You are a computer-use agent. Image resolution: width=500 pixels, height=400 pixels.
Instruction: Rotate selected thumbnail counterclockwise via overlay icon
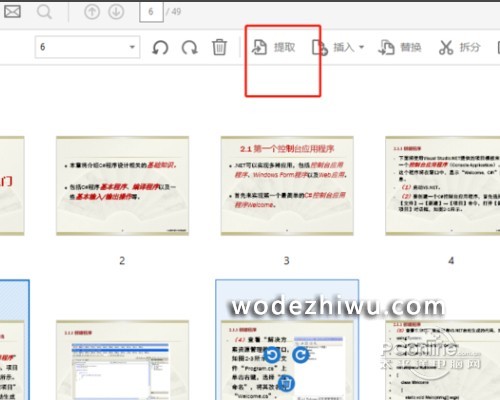click(x=272, y=355)
